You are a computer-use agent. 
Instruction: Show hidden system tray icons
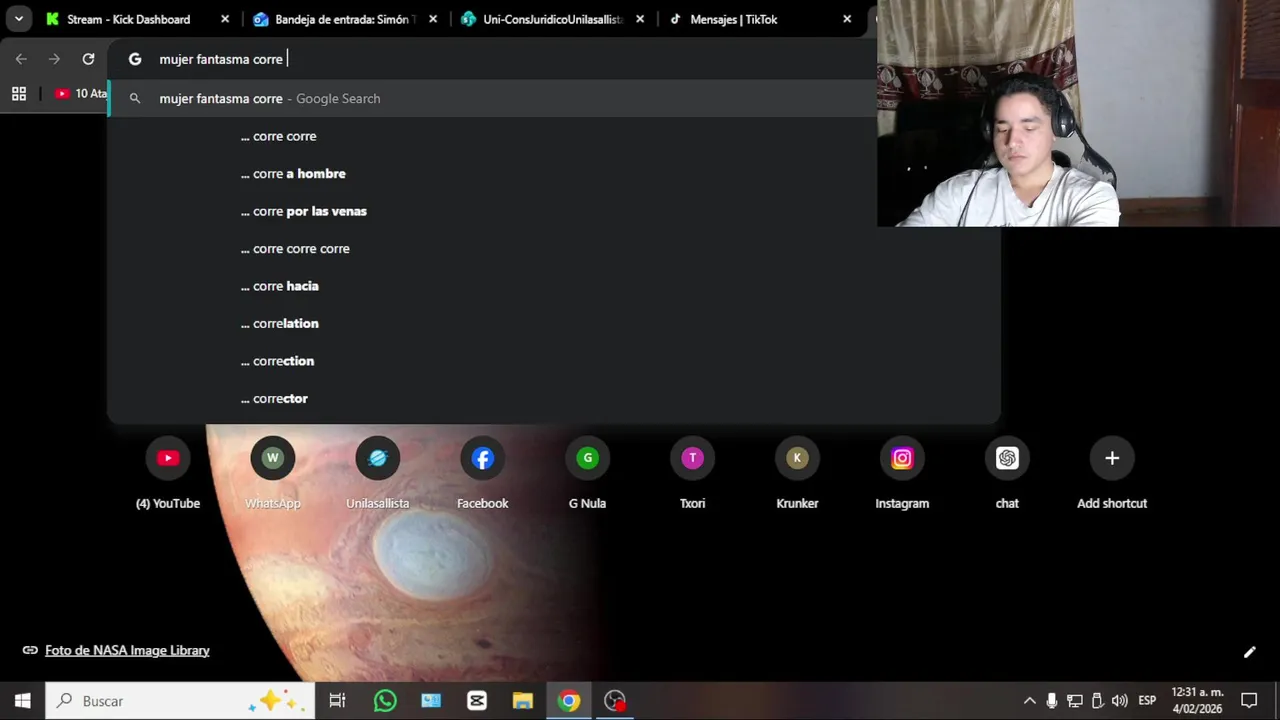coord(1029,701)
